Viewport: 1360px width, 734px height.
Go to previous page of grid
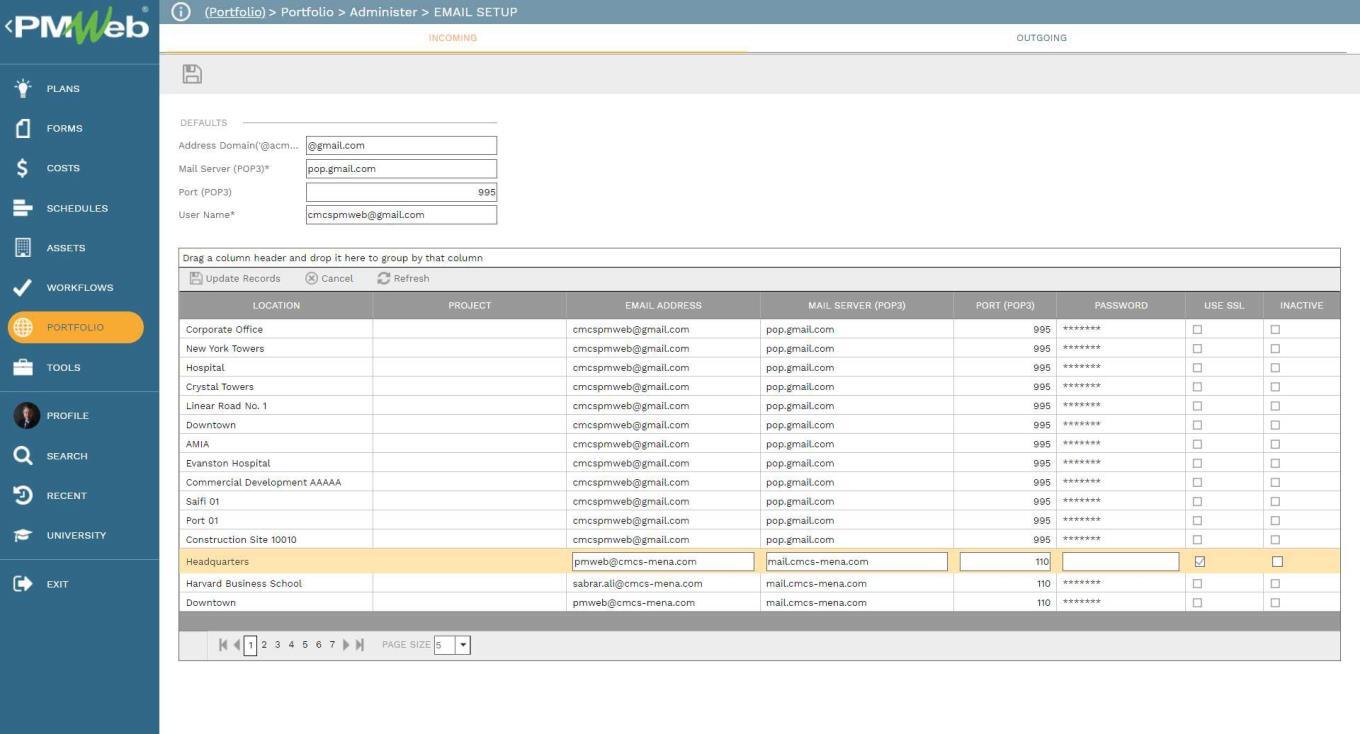[237, 645]
